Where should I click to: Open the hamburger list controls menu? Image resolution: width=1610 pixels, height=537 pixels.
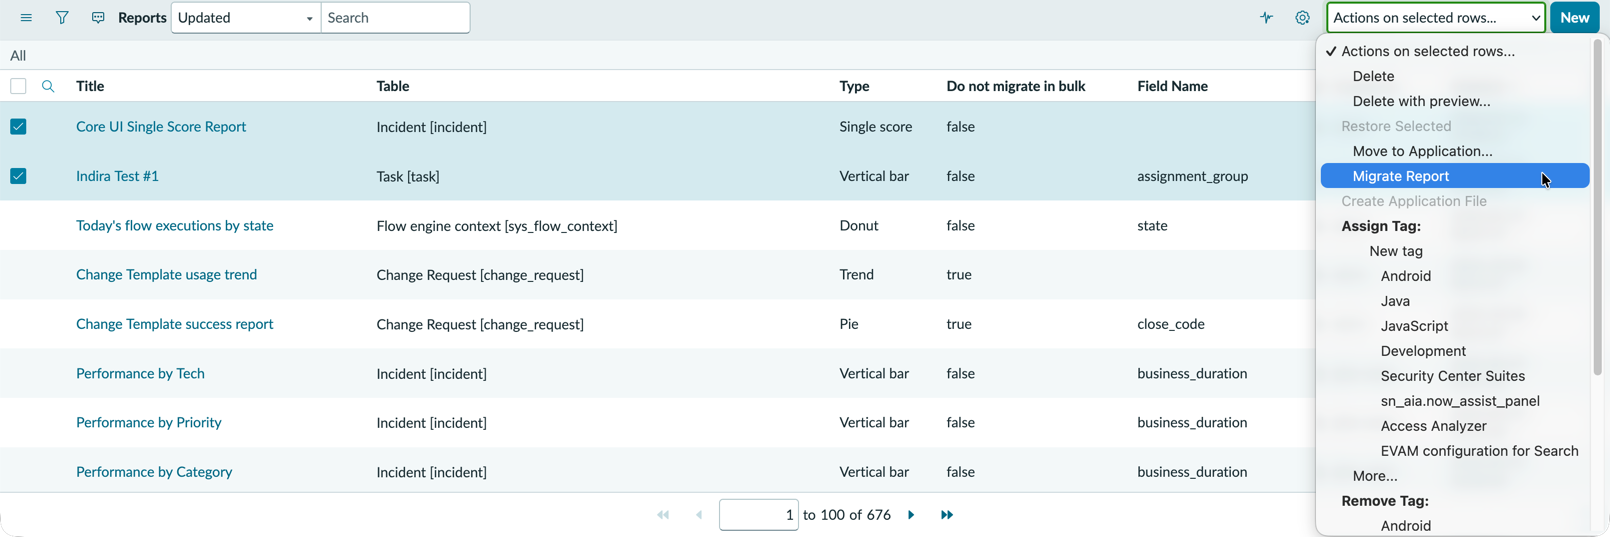point(26,18)
